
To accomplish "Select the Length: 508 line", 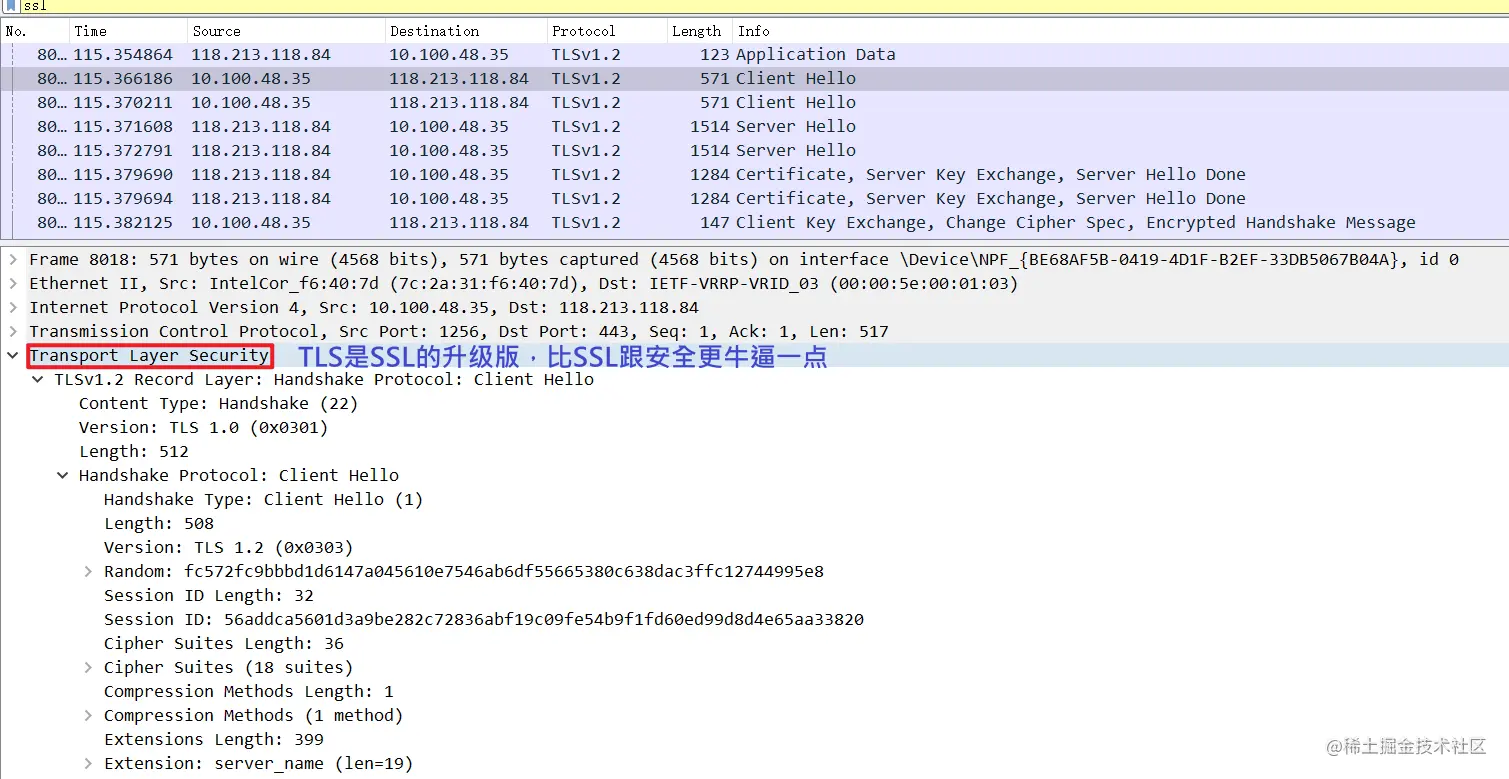I will pyautogui.click(x=159, y=524).
